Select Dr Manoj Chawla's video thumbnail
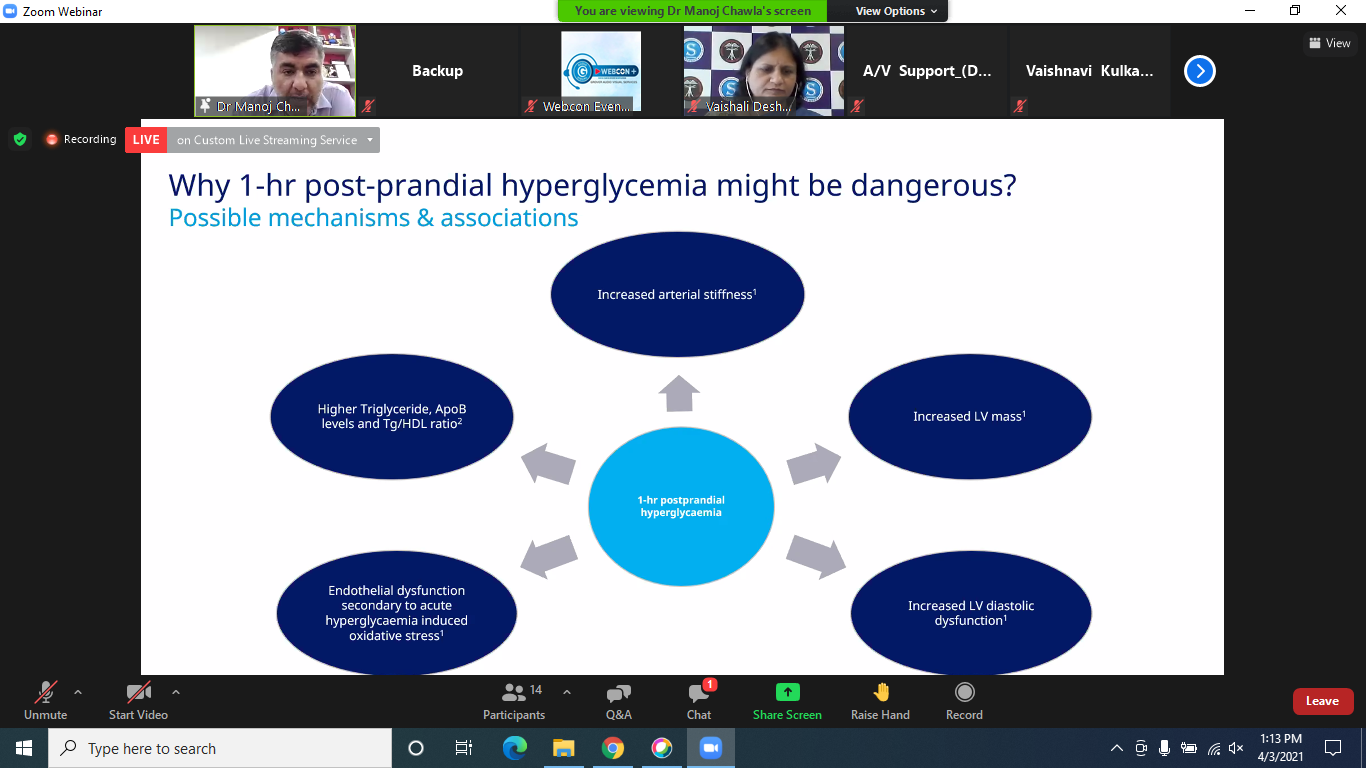 pos(275,71)
